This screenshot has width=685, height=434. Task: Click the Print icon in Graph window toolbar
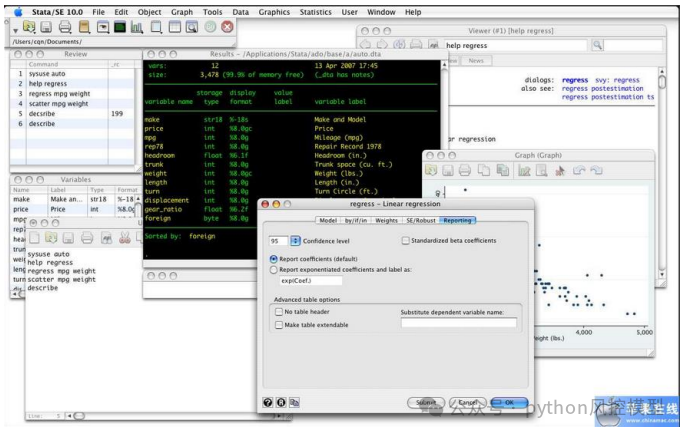point(465,170)
